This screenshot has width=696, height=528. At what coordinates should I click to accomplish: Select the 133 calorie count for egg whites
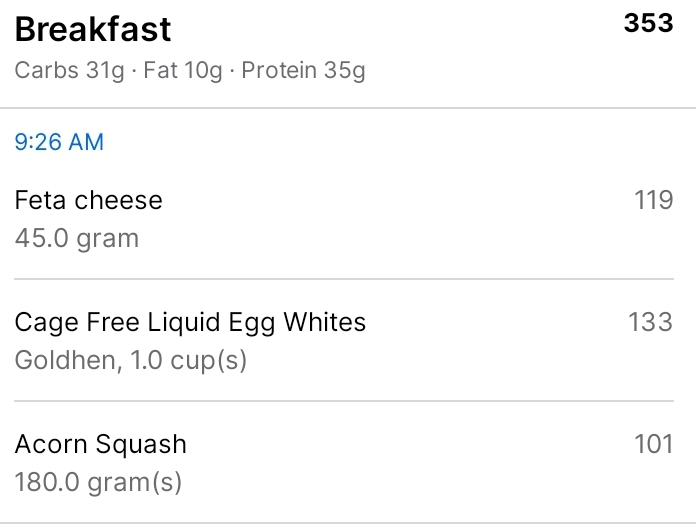[x=650, y=322]
